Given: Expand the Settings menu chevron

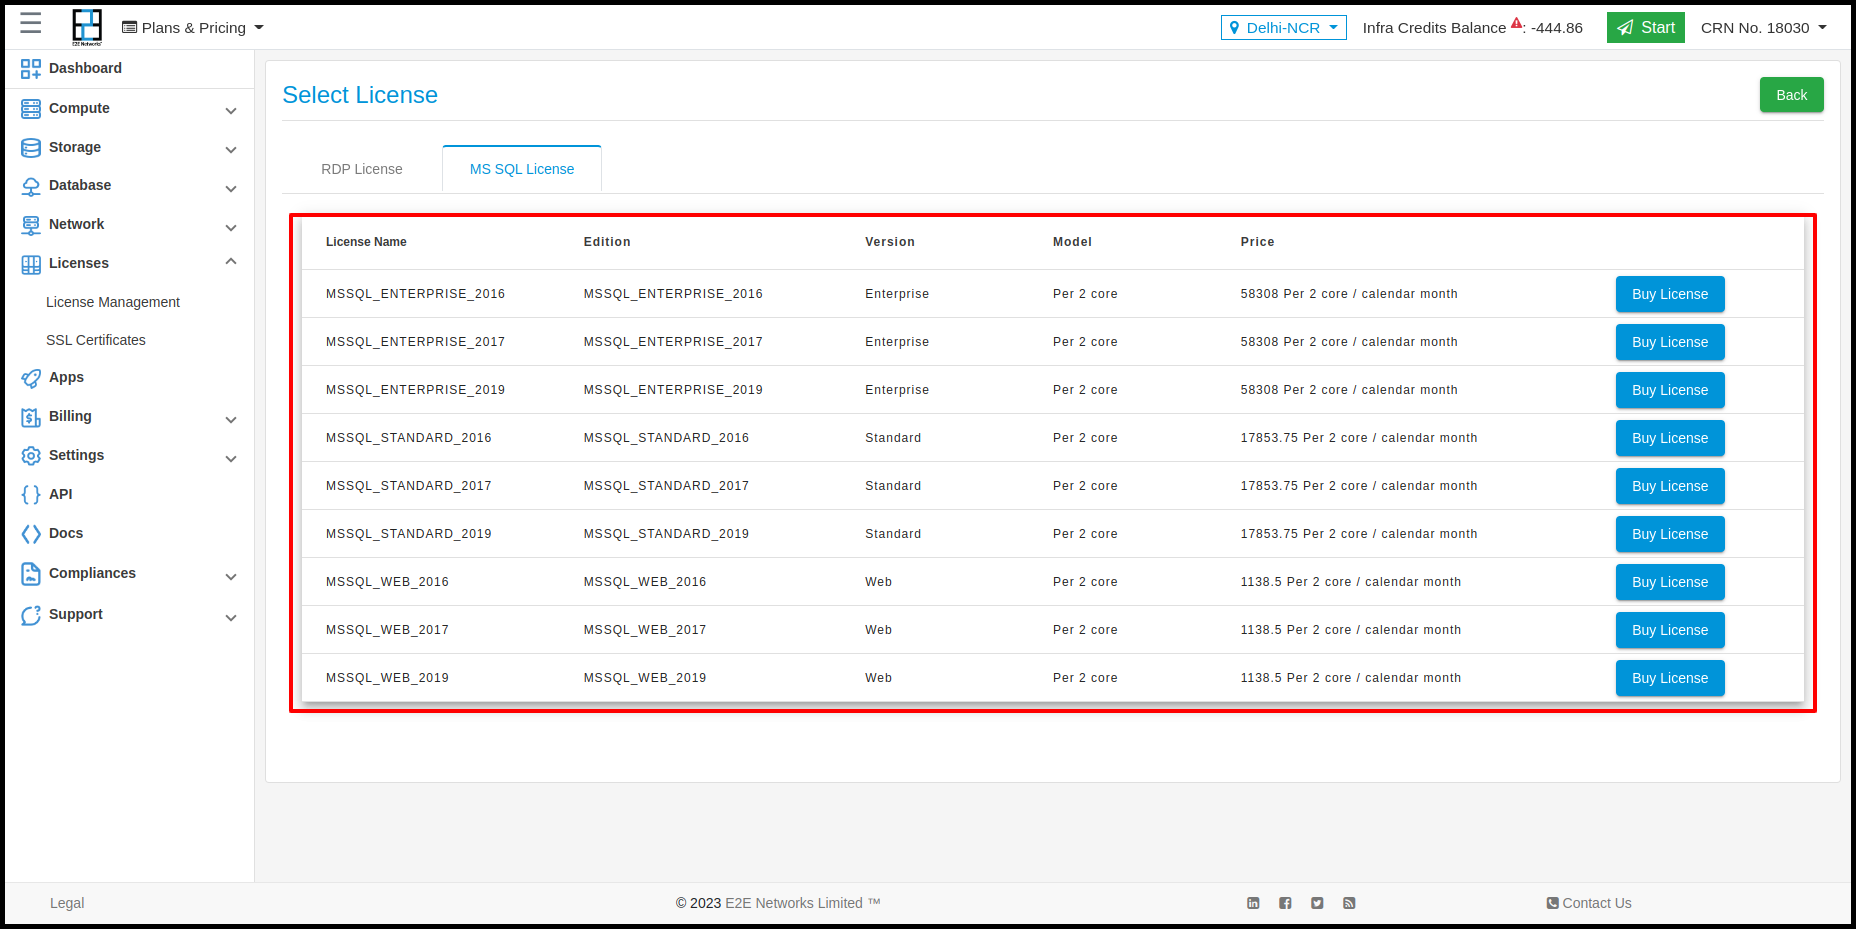Looking at the screenshot, I should coord(231,459).
